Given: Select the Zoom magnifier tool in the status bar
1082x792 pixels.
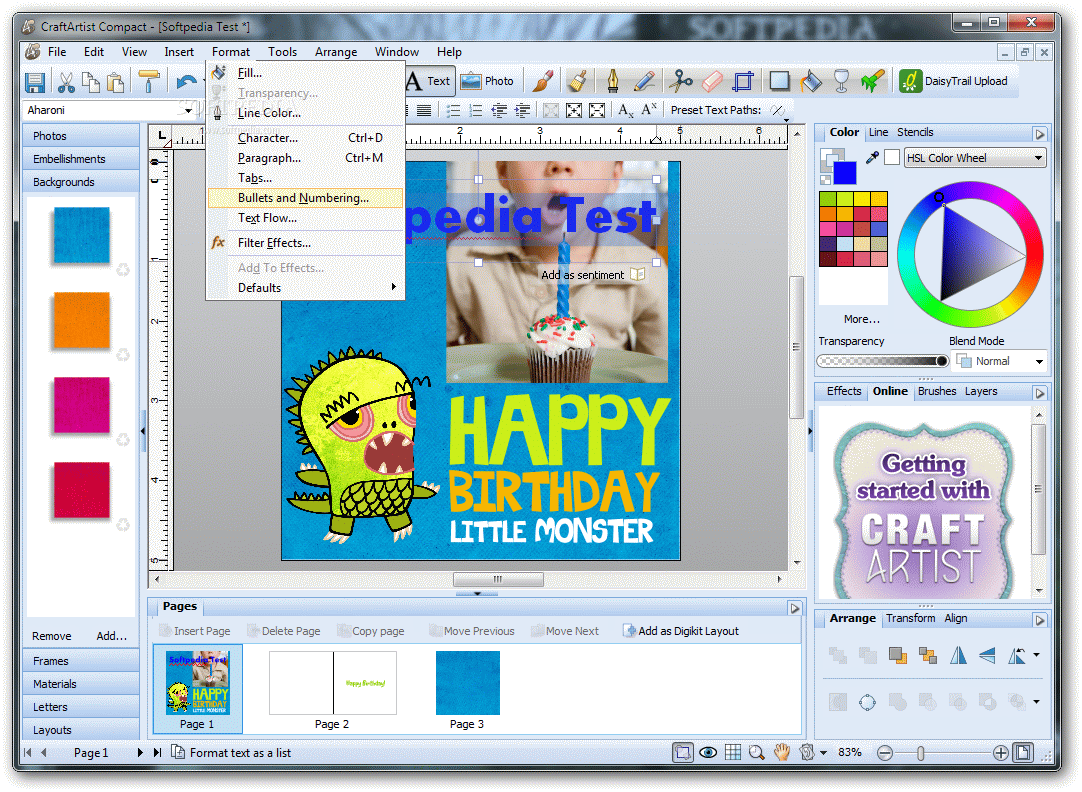Looking at the screenshot, I should [x=757, y=752].
